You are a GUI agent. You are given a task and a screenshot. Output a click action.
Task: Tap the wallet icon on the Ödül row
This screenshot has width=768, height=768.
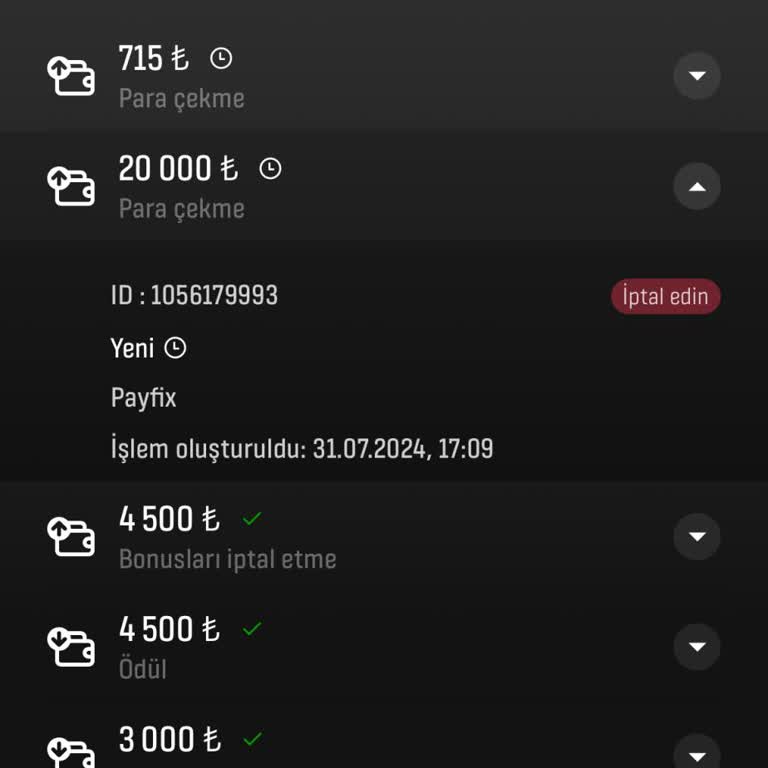pos(71,646)
